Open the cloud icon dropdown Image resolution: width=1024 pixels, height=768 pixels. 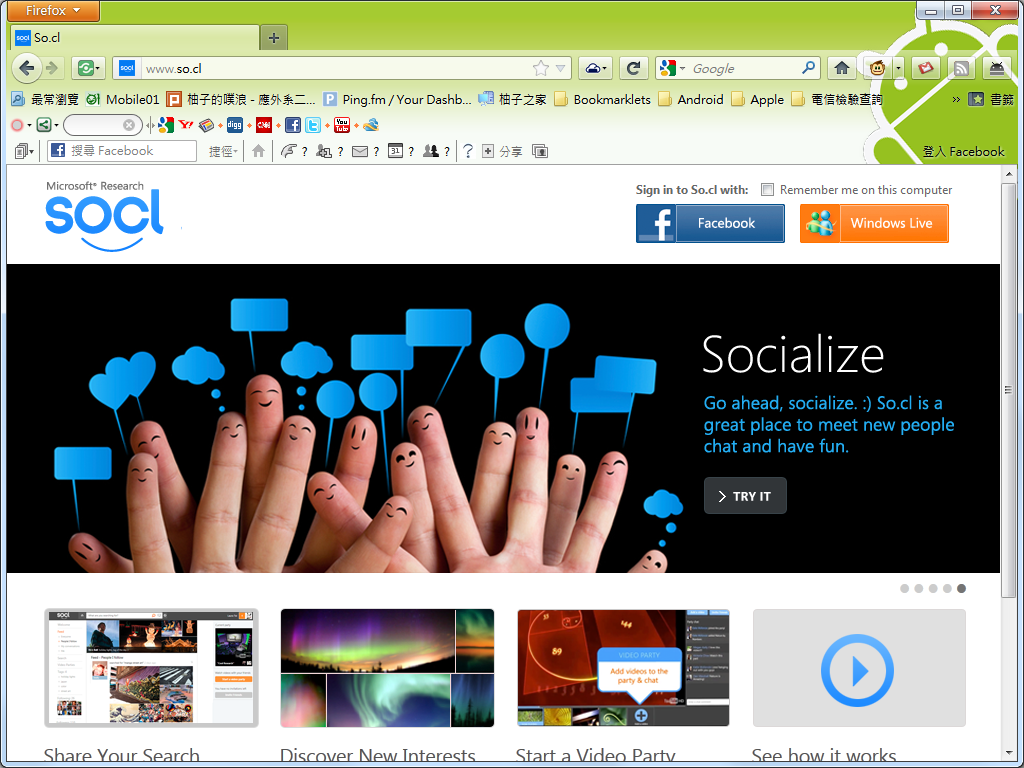(595, 68)
